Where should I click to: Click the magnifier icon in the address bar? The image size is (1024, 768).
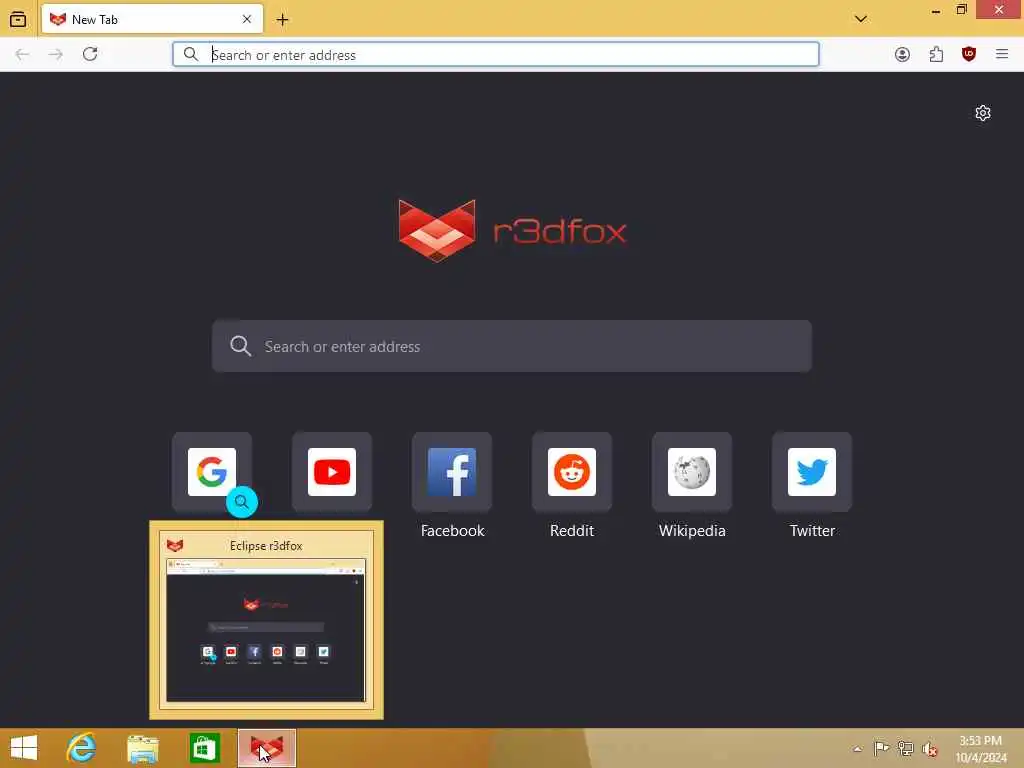[x=191, y=54]
